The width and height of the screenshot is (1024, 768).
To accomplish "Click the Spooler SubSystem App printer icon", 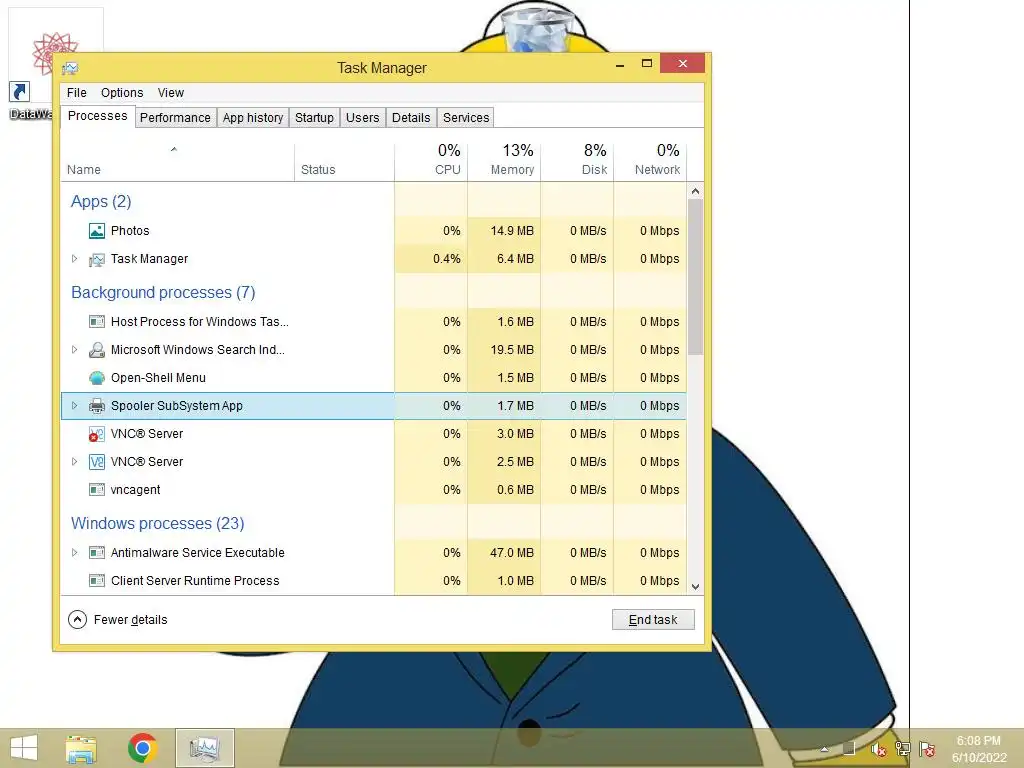I will pyautogui.click(x=97, y=406).
